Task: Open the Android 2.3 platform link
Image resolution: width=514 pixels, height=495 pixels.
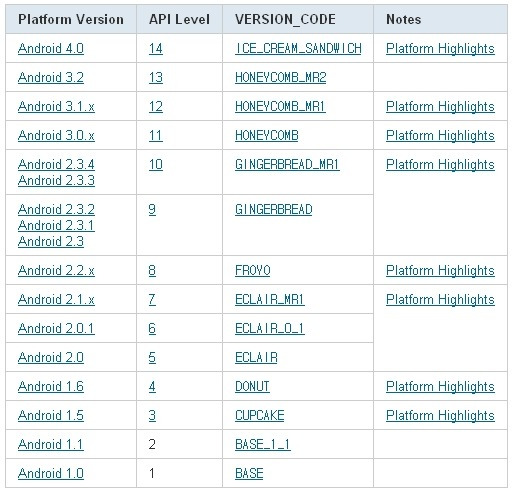Action: (x=51, y=241)
